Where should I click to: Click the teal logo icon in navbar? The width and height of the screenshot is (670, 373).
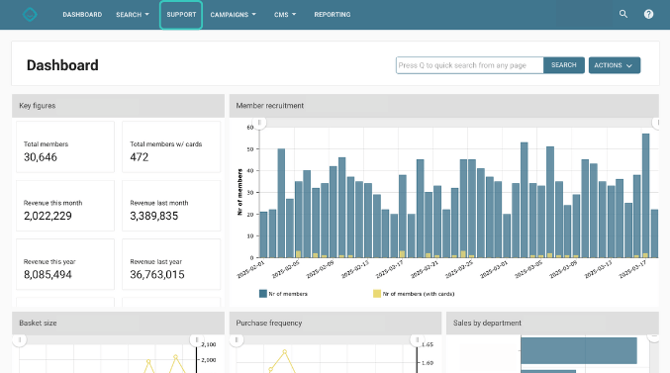30,15
